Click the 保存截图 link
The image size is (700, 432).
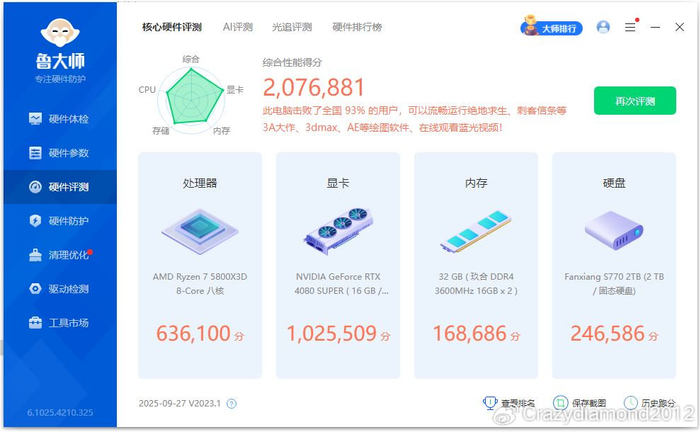pos(579,403)
